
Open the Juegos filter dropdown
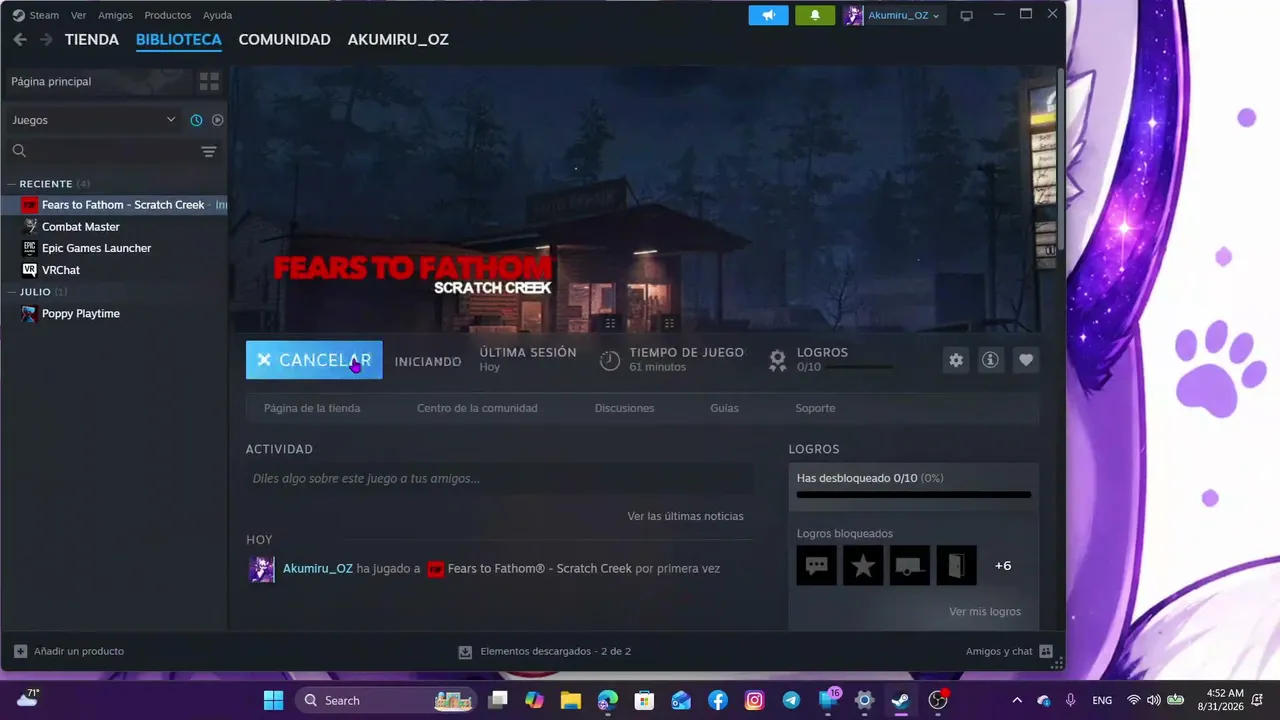click(x=93, y=120)
